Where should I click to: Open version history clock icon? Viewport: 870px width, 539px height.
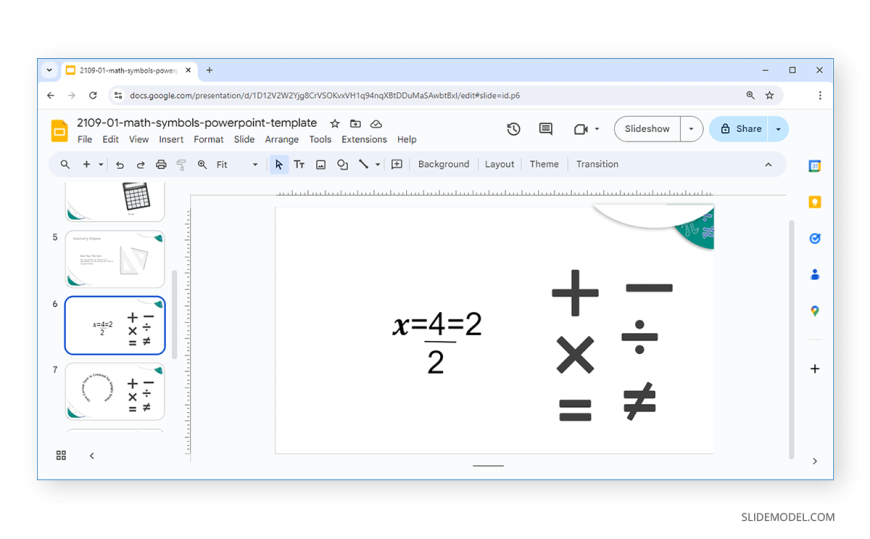coord(513,129)
